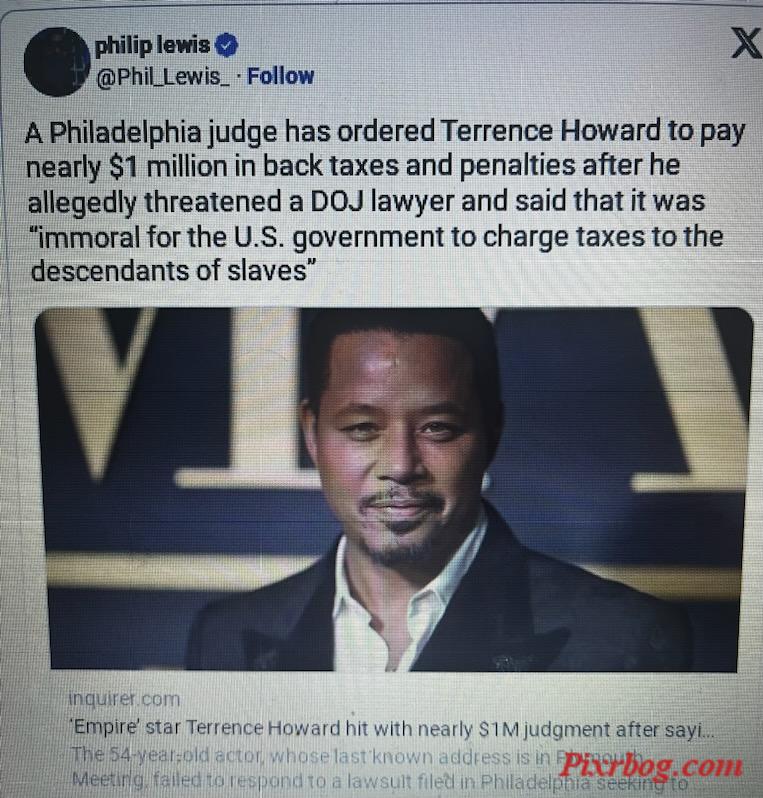Select the display name philip lewis

click(x=153, y=45)
